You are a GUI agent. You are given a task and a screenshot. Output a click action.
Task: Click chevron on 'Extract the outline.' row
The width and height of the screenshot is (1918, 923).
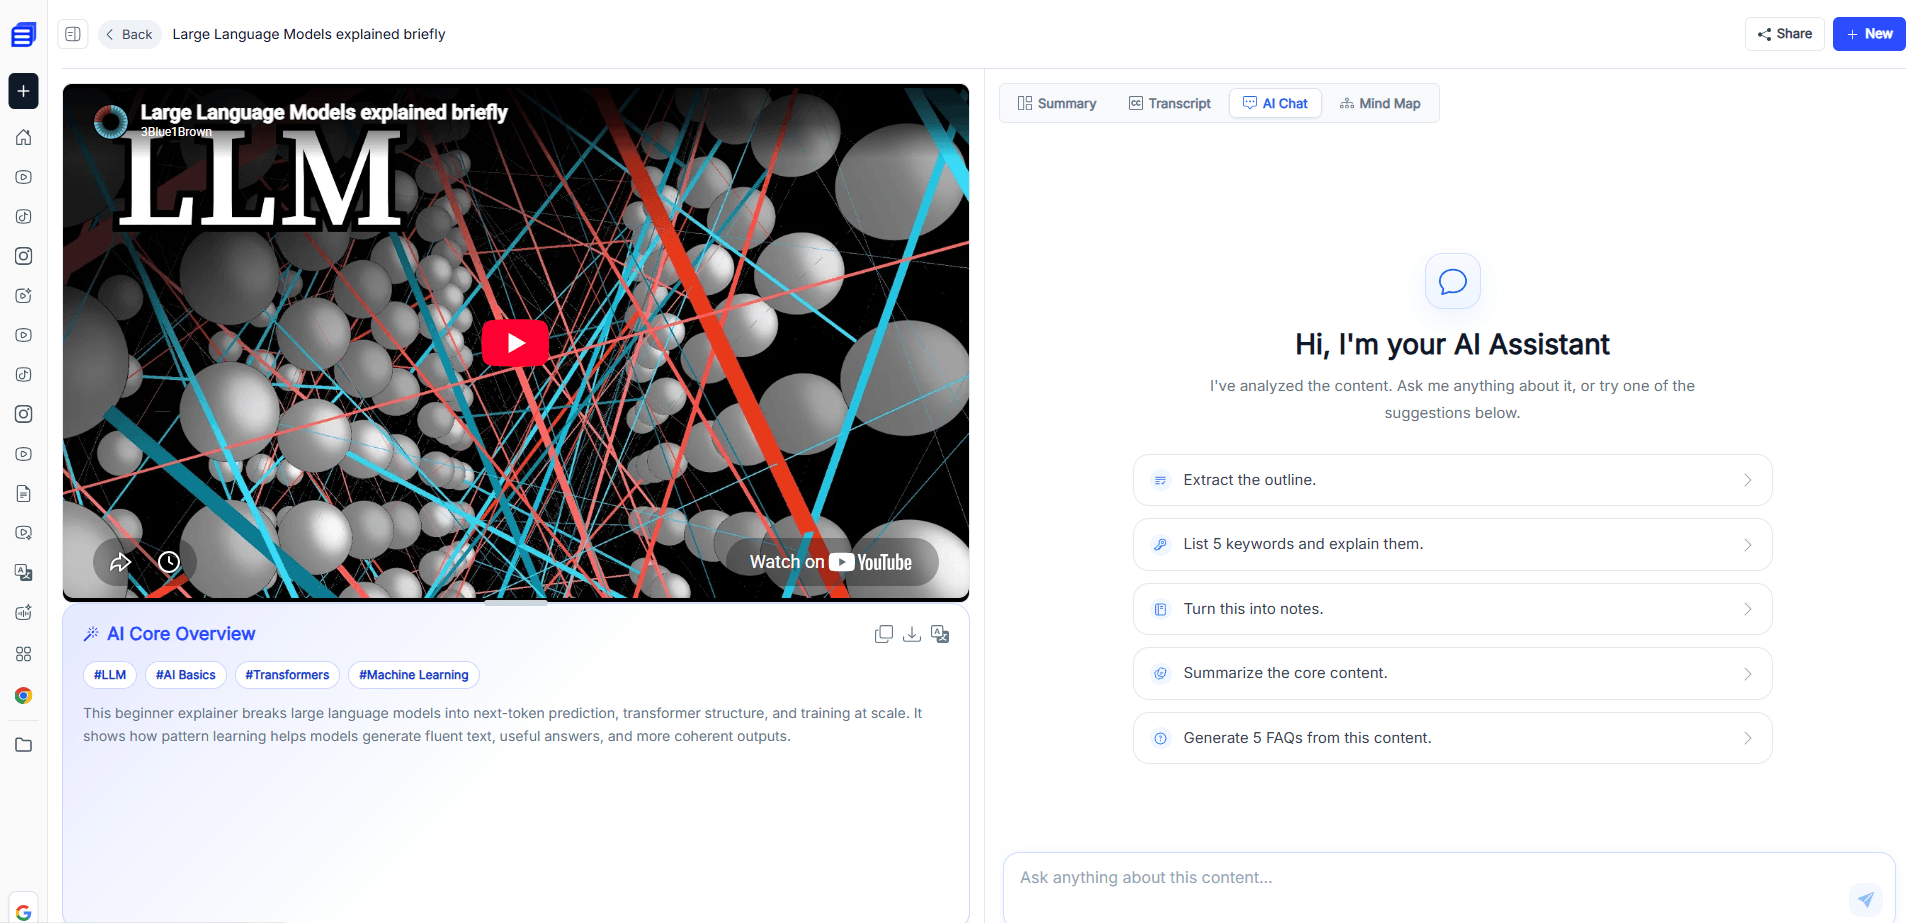[x=1747, y=480]
